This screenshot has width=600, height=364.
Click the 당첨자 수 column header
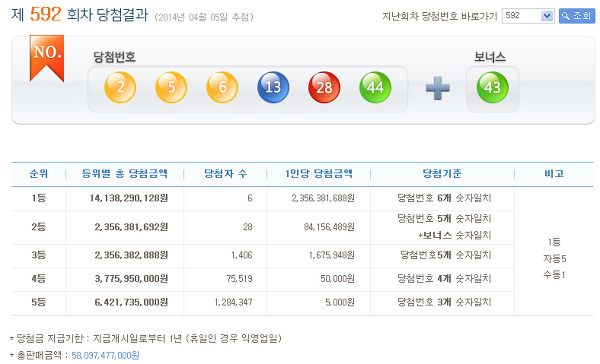click(225, 174)
